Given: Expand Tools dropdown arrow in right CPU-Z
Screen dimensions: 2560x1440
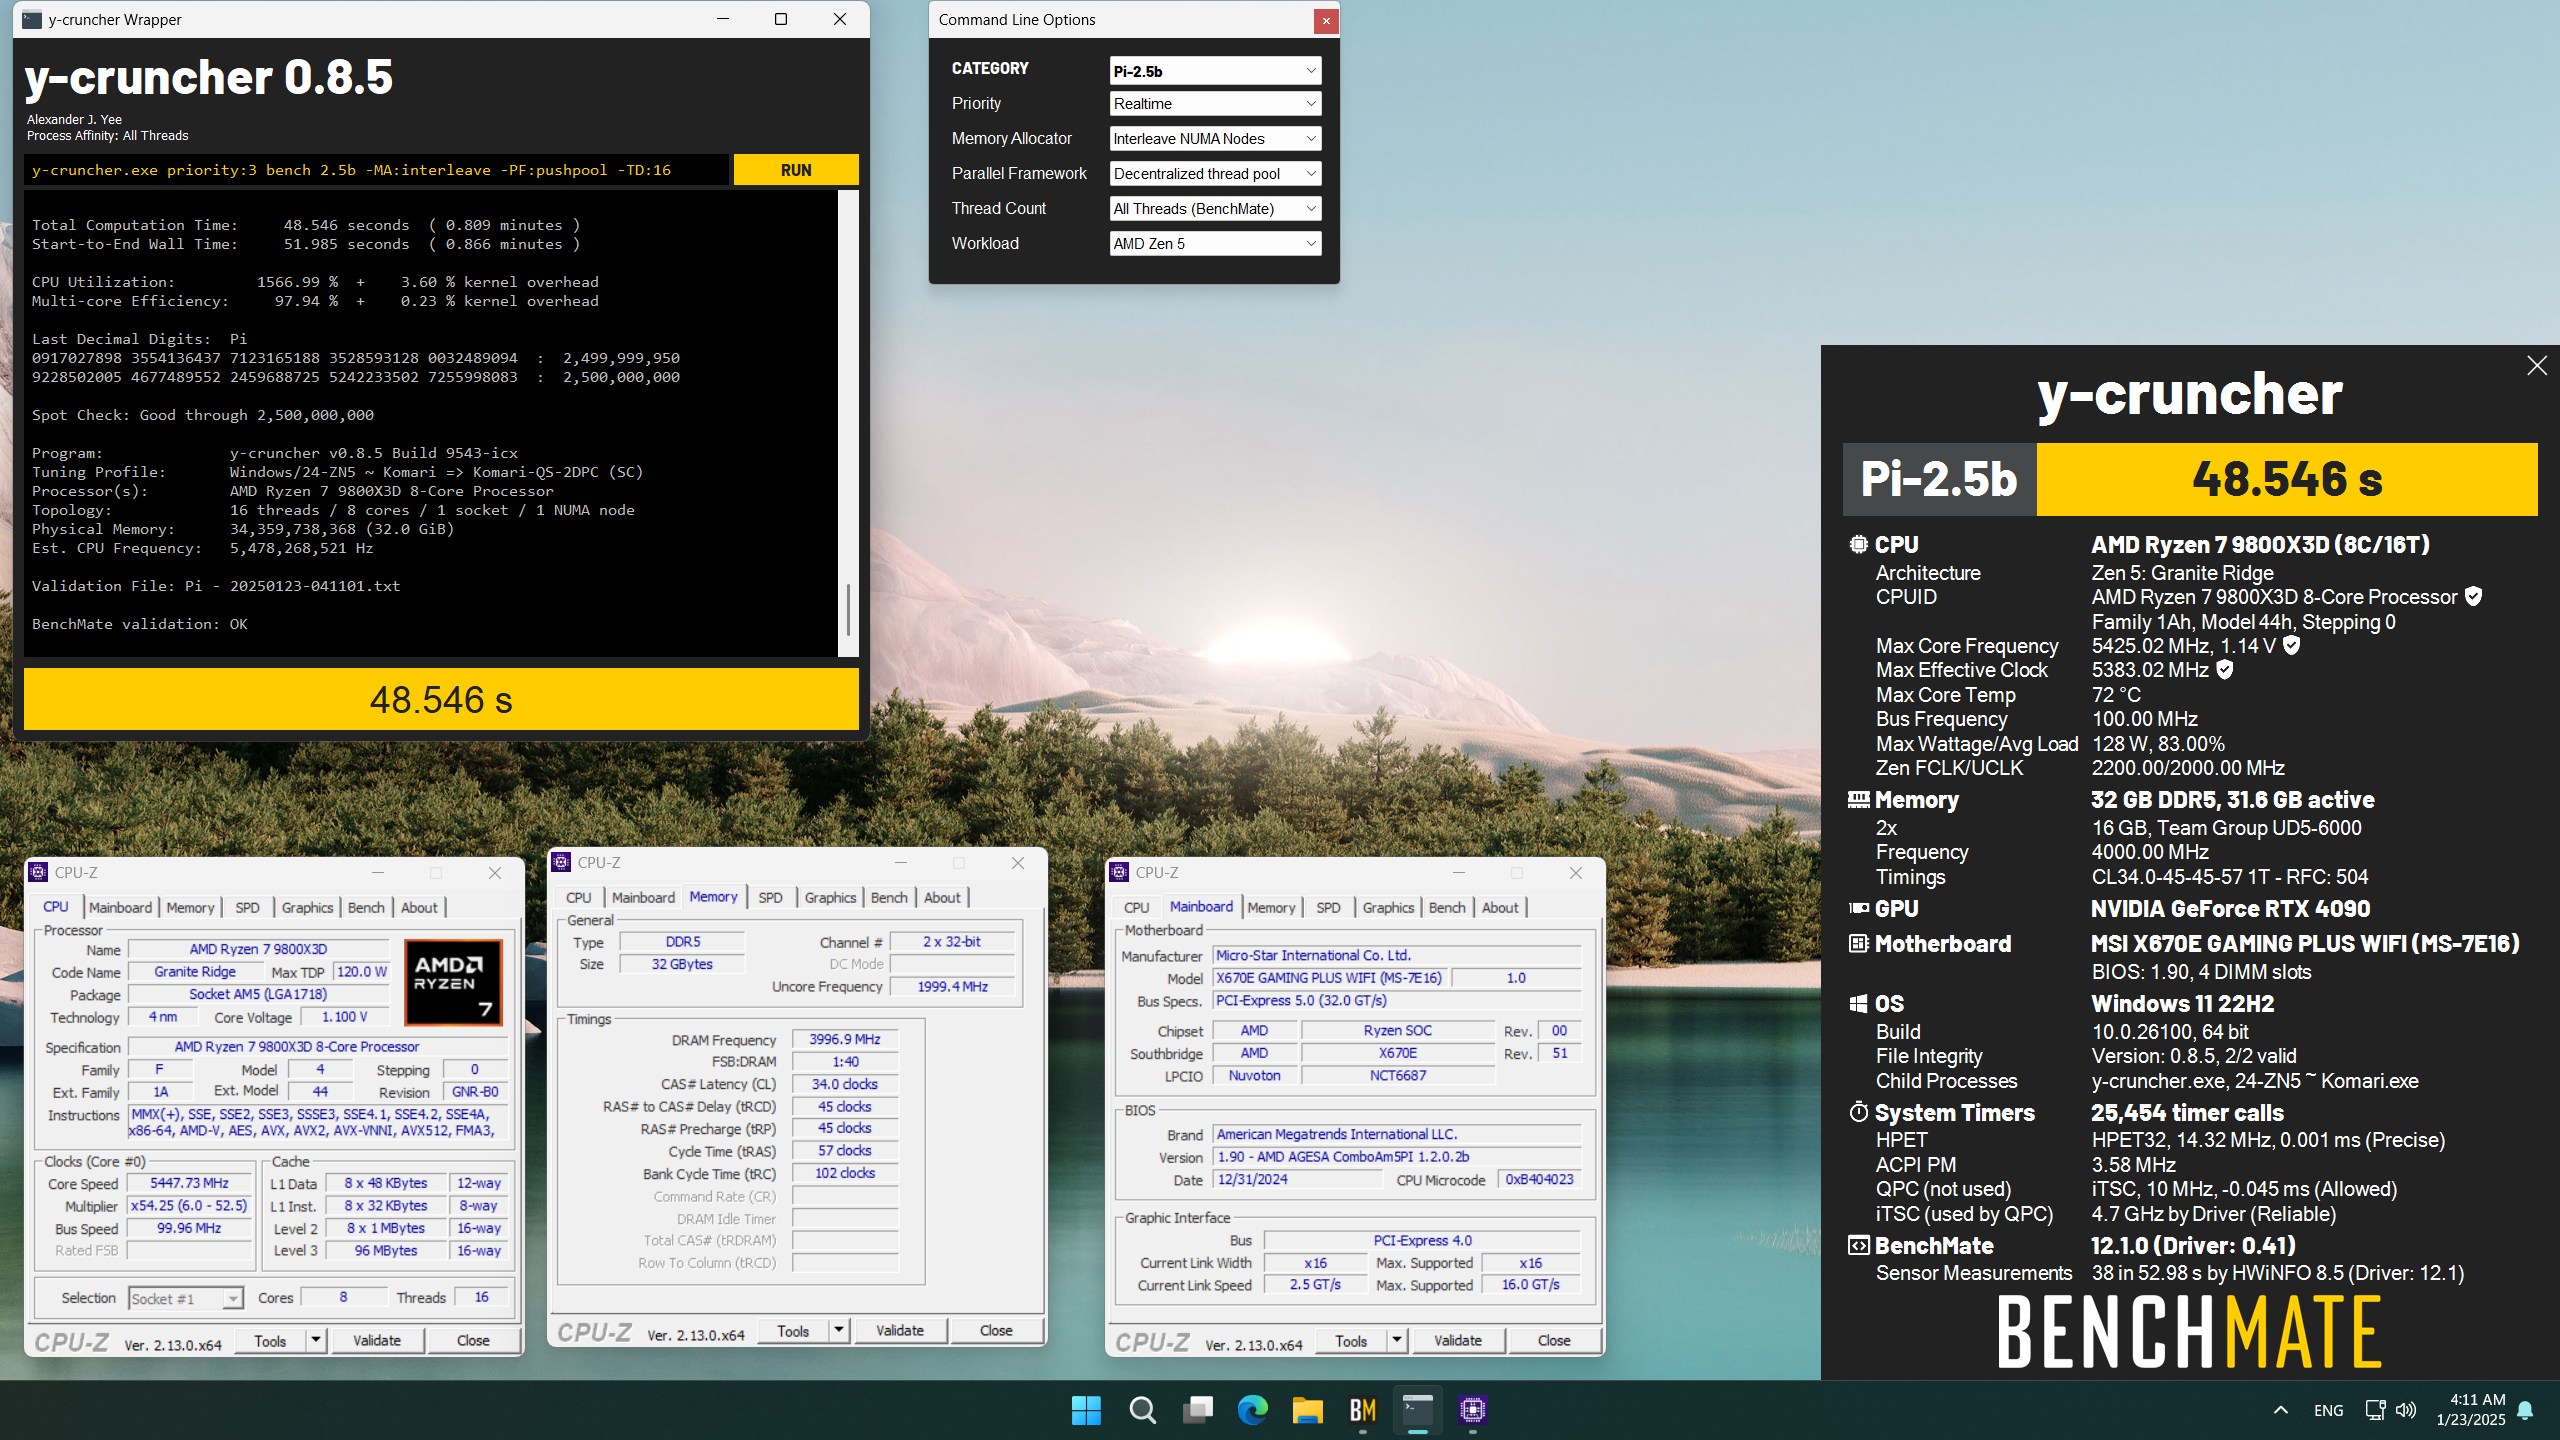Looking at the screenshot, I should point(1397,1341).
